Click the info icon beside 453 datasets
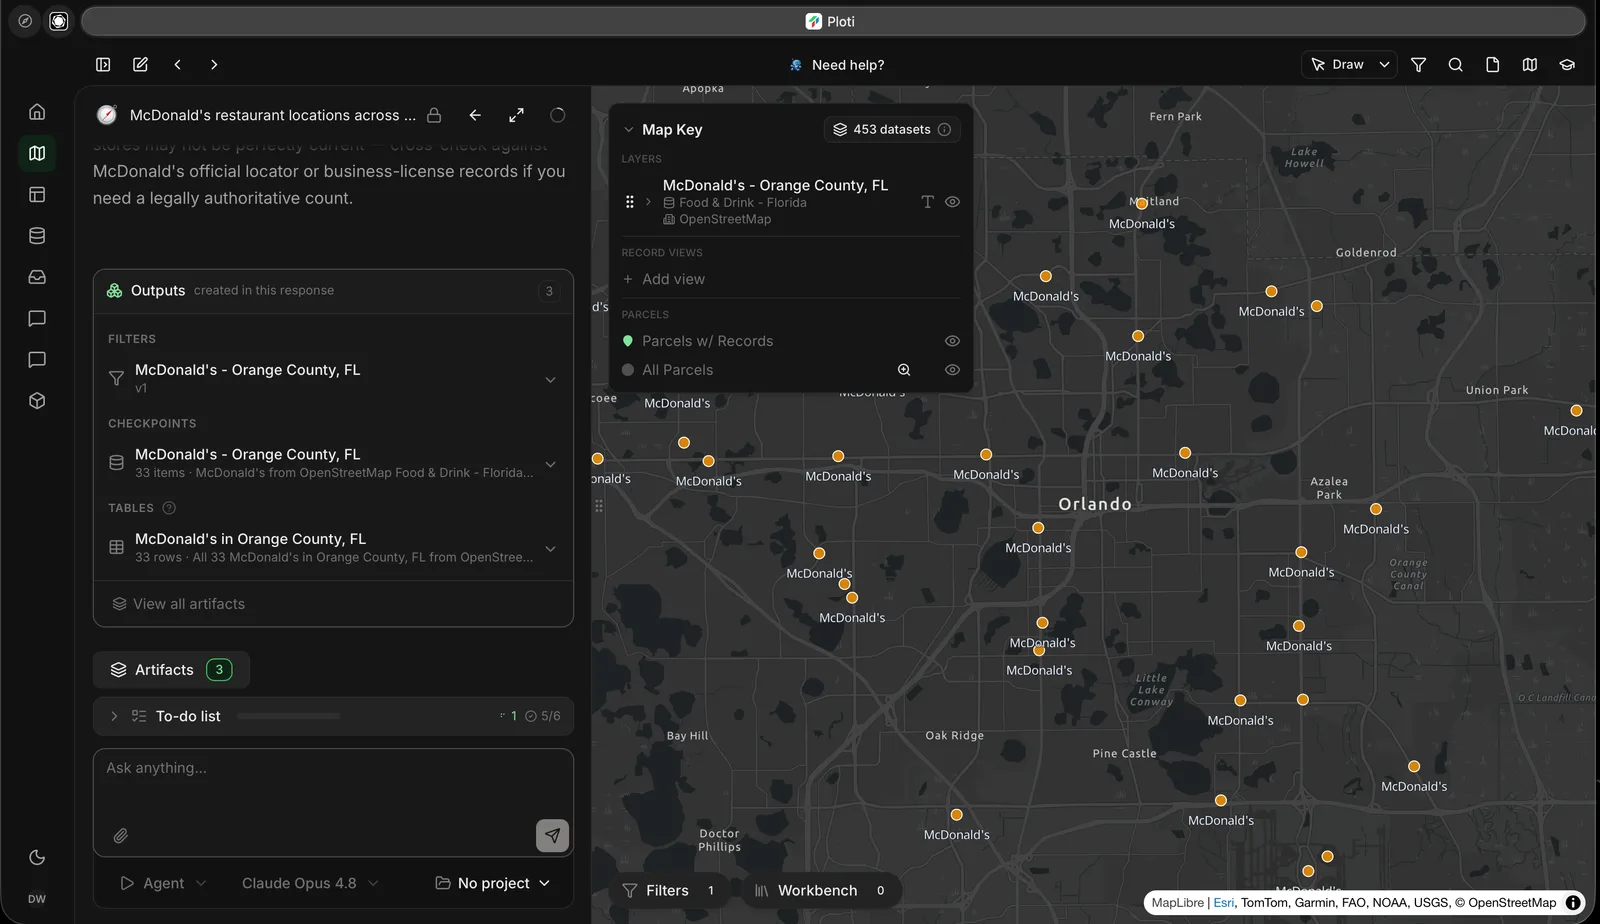The image size is (1600, 924). pyautogui.click(x=944, y=129)
